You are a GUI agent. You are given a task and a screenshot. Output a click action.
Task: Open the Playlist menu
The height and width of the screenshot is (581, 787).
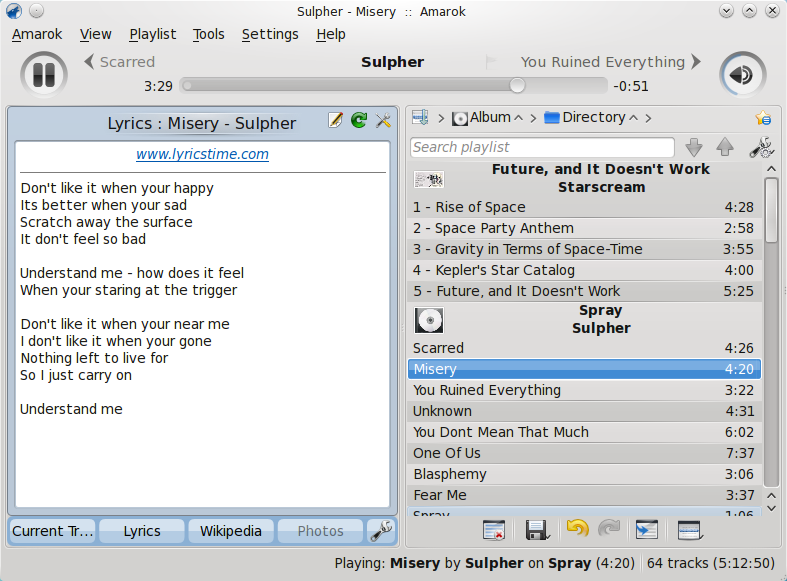click(x=153, y=34)
